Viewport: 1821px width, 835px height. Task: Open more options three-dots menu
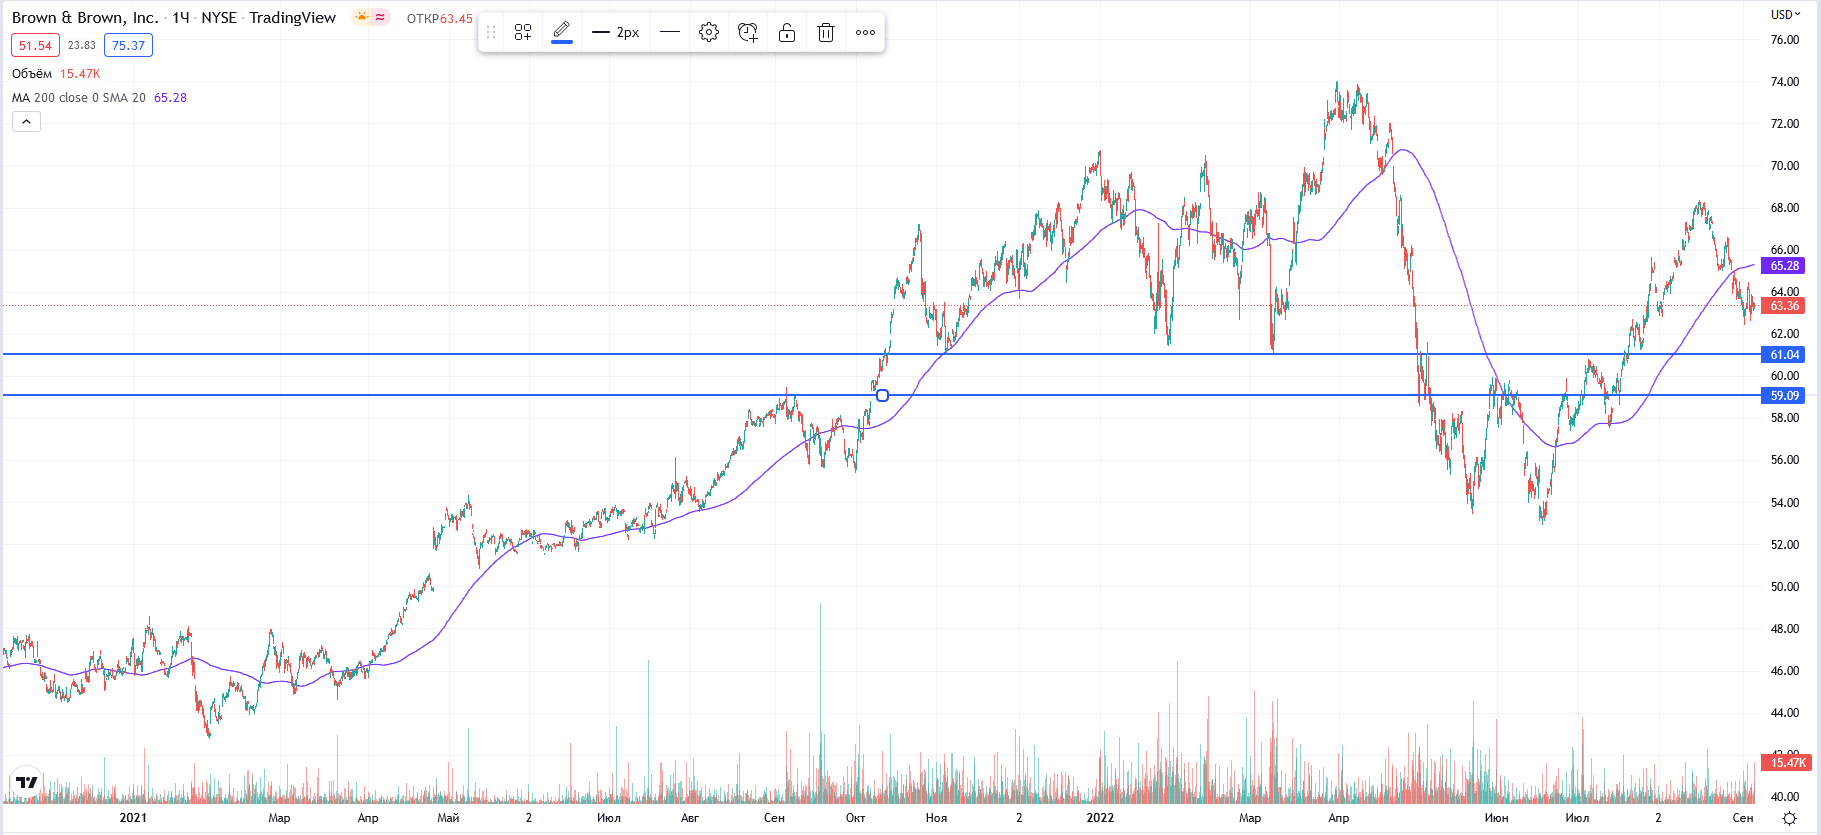tap(865, 33)
